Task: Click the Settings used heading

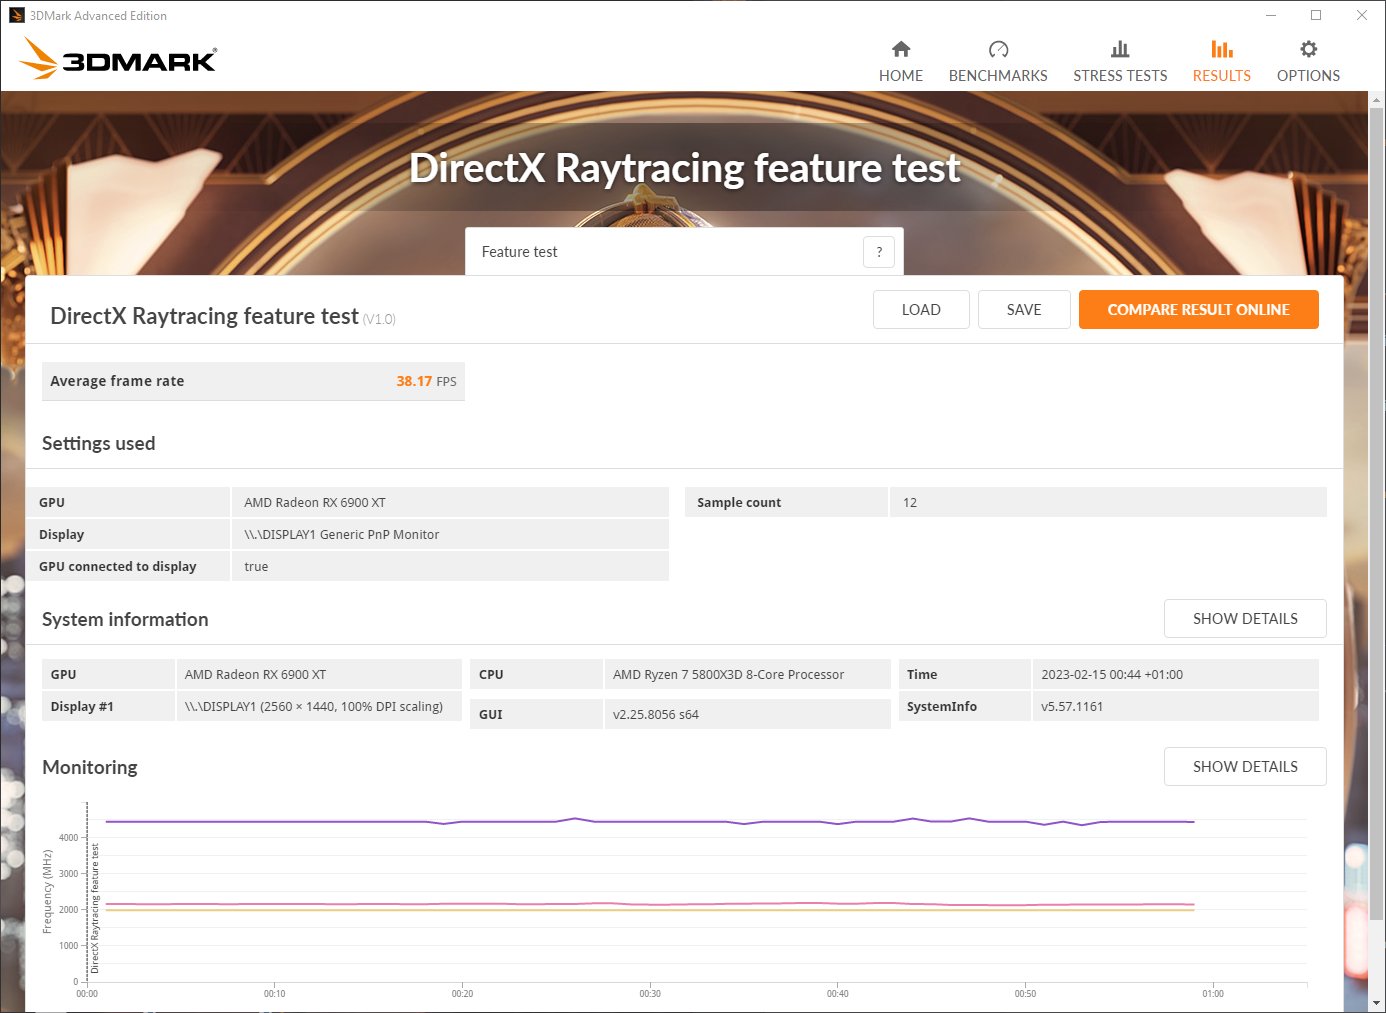Action: click(98, 443)
